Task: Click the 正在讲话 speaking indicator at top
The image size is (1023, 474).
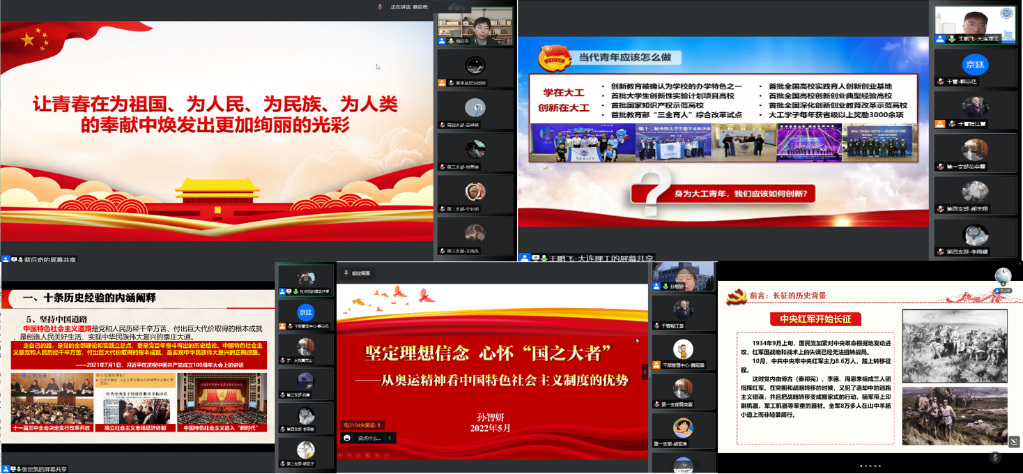Action: pos(409,7)
